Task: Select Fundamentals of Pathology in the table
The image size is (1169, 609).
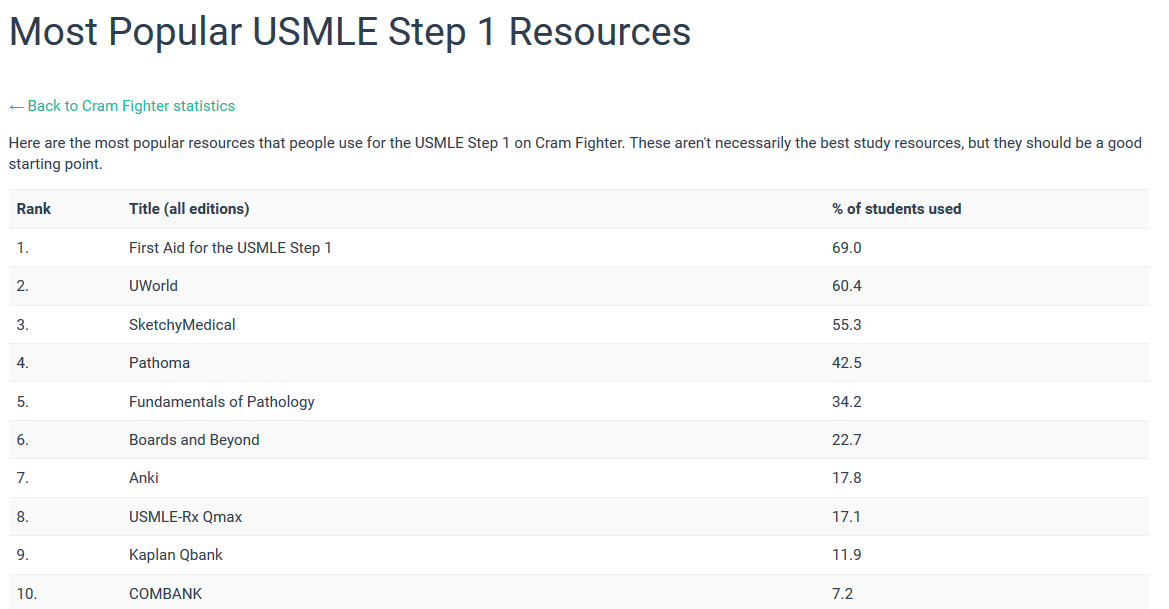Action: (x=221, y=402)
